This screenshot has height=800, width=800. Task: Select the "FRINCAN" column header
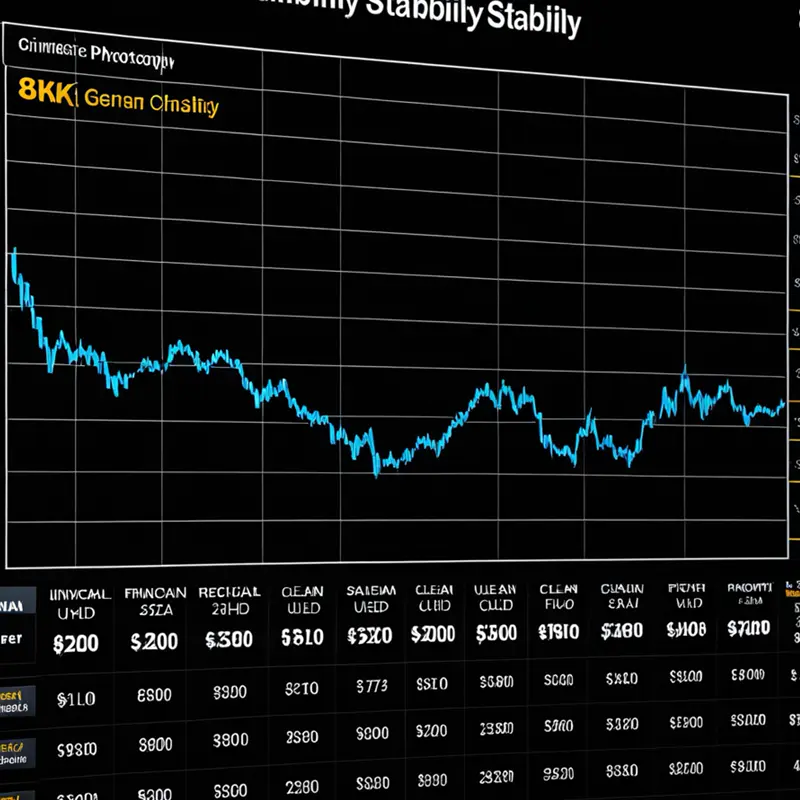tap(155, 593)
